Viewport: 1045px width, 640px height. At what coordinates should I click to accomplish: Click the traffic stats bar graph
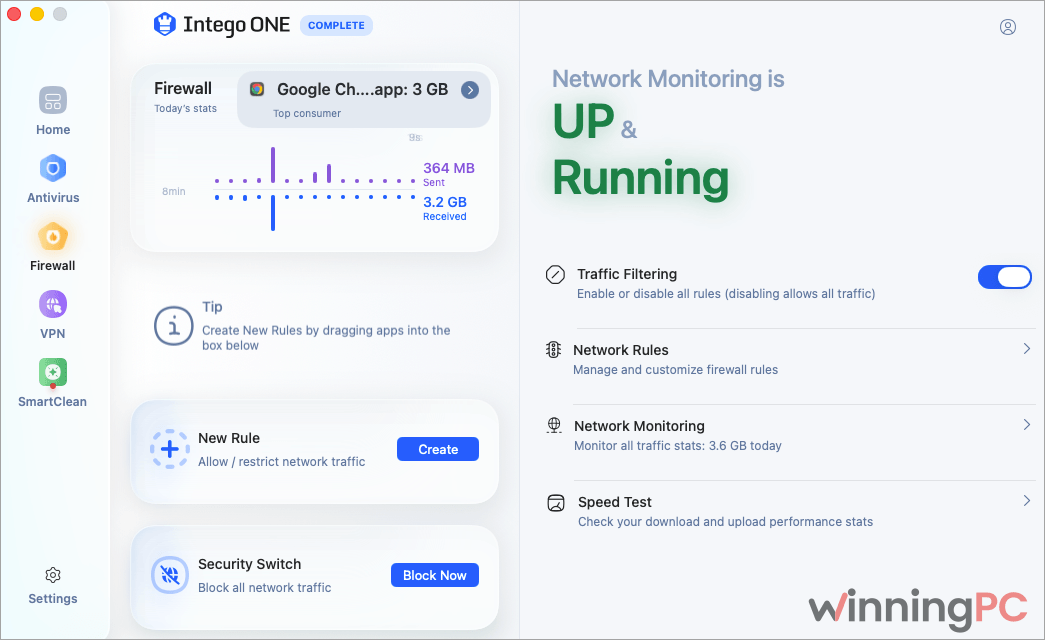(x=315, y=189)
